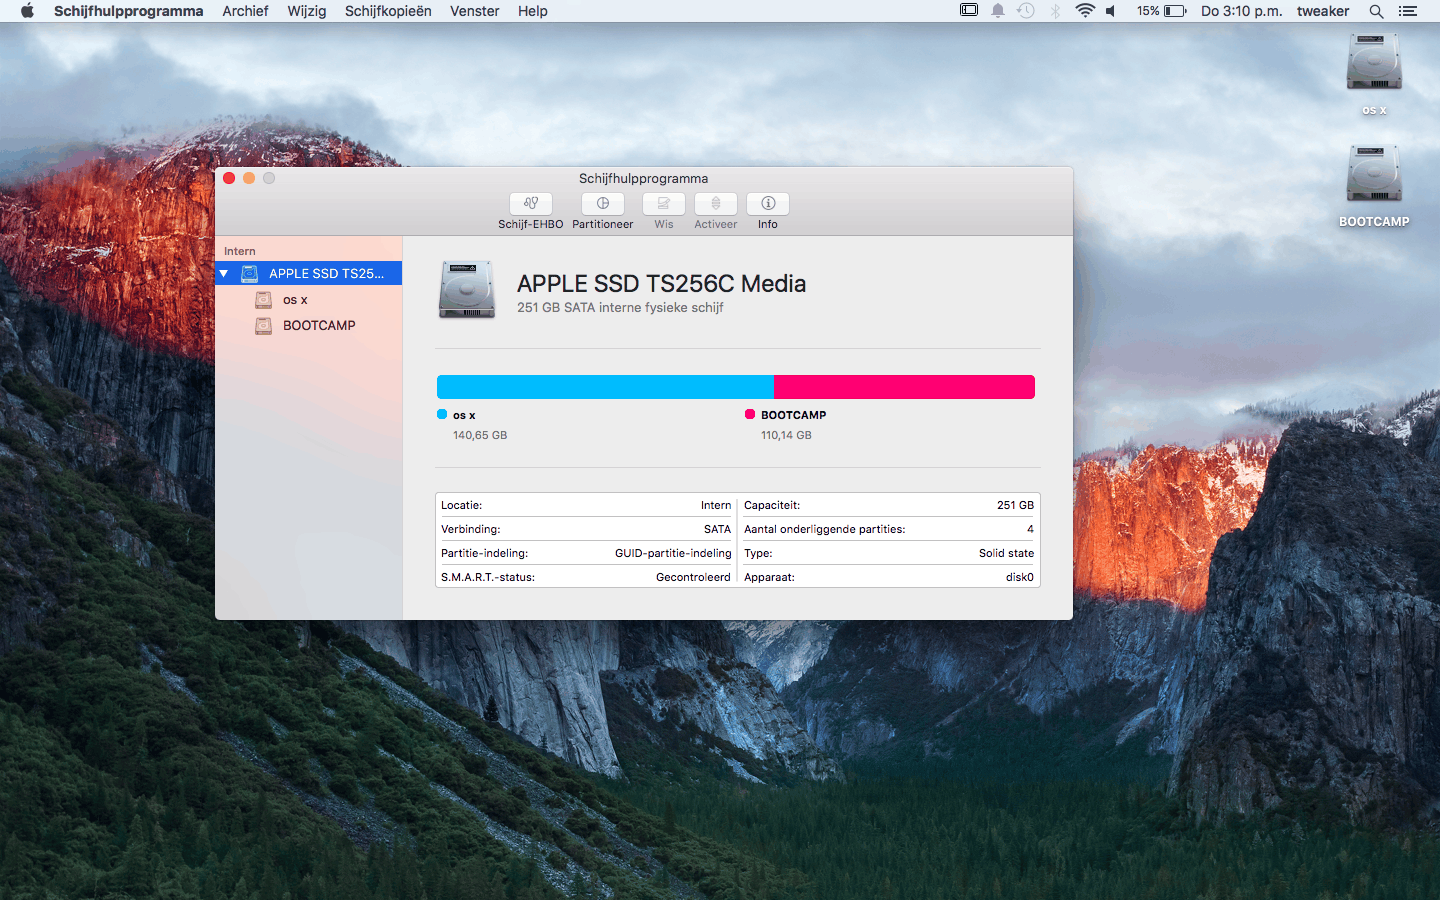Open the Schijfkopieën menu
Screen dimensions: 1440x900
click(388, 11)
